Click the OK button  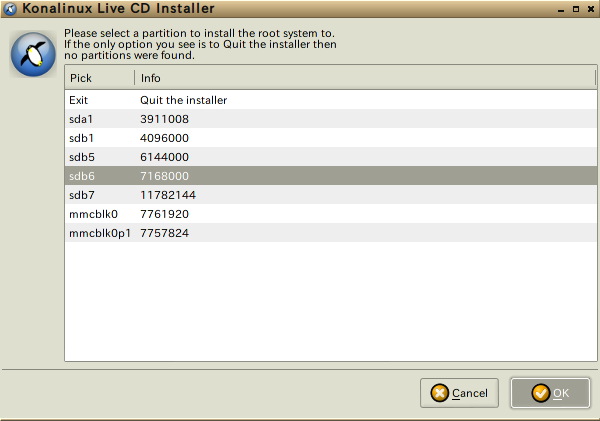(550, 393)
